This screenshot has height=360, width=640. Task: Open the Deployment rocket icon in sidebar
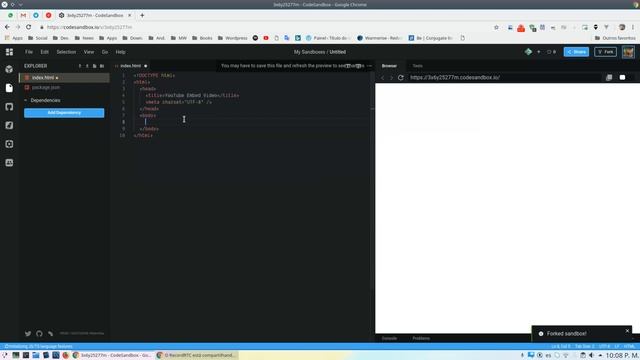pos(9,125)
